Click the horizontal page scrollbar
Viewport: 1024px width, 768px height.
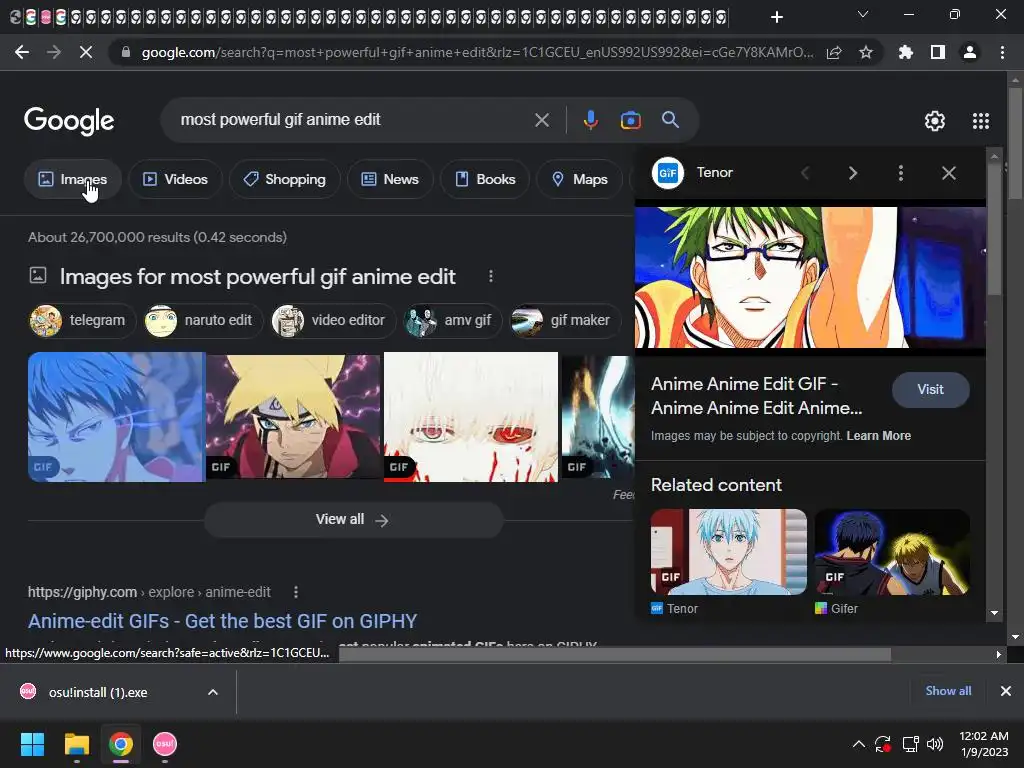click(x=615, y=654)
